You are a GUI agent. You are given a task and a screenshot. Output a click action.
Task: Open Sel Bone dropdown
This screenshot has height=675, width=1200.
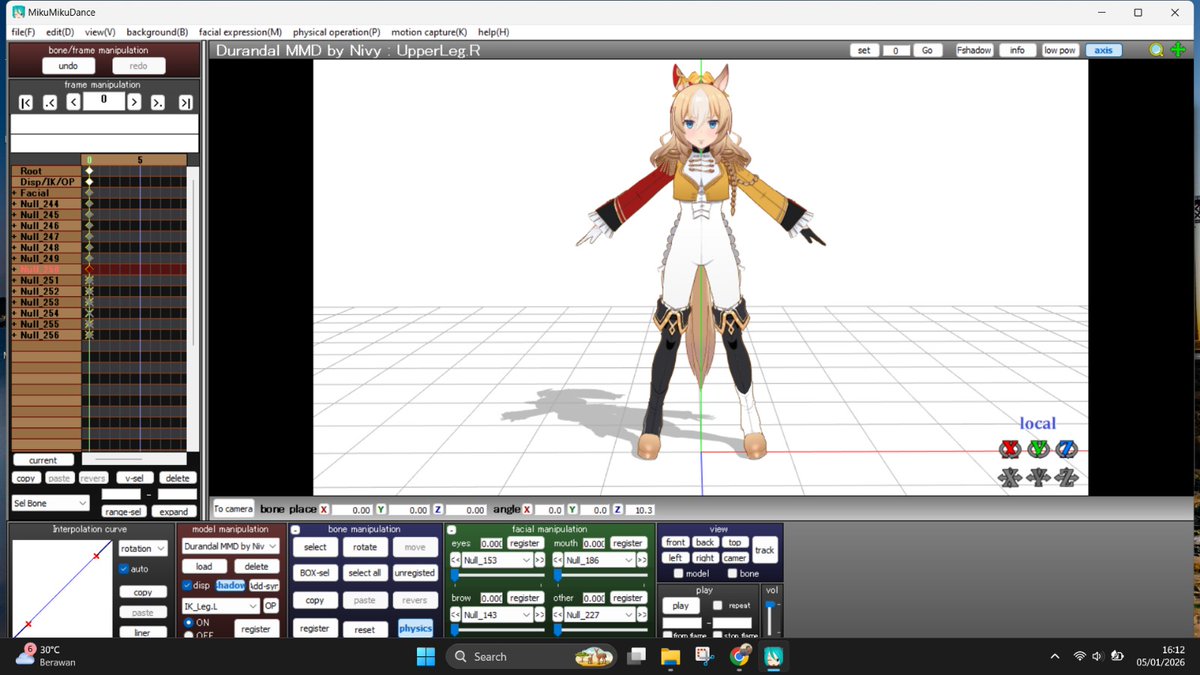(x=50, y=503)
